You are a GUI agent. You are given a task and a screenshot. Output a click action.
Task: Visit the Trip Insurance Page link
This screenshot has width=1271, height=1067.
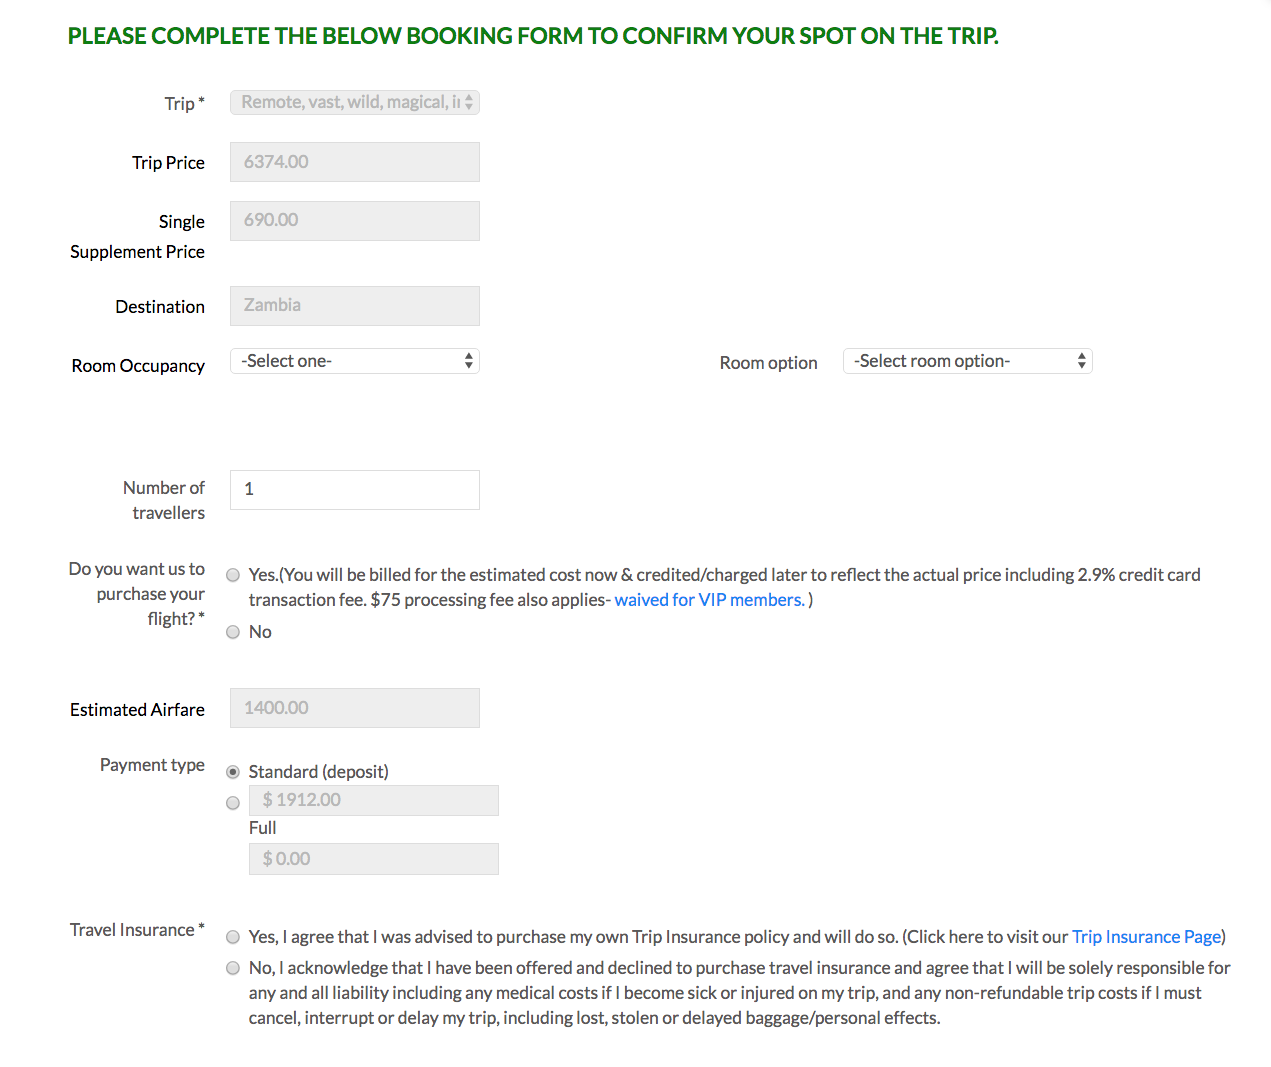(1146, 937)
